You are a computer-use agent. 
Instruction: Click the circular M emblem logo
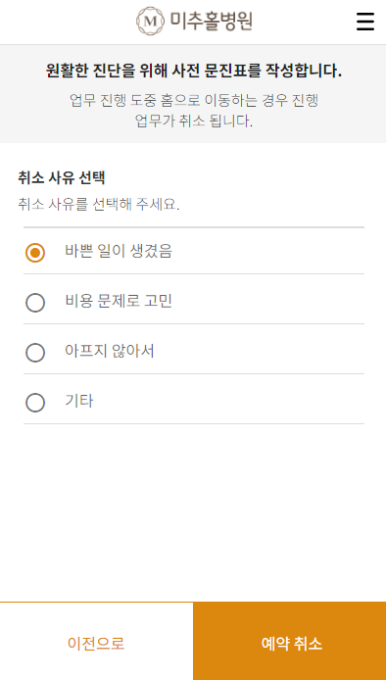pos(150,21)
